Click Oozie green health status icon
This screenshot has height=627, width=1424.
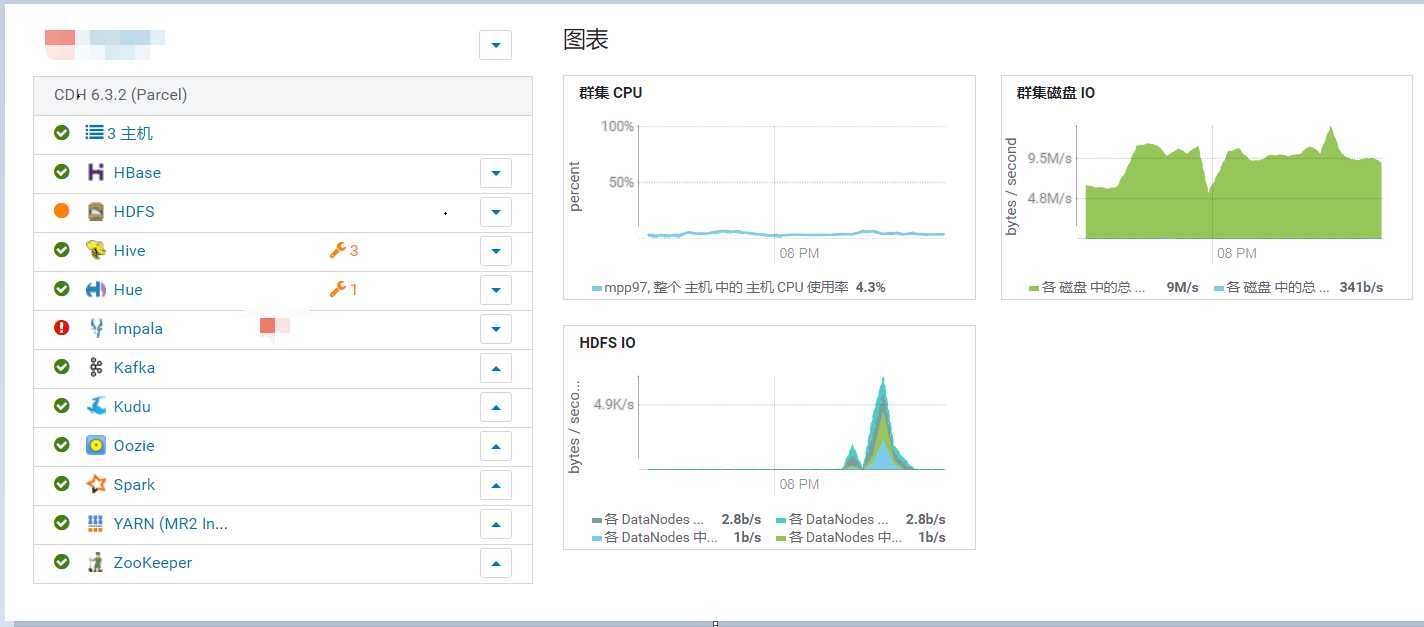click(62, 445)
